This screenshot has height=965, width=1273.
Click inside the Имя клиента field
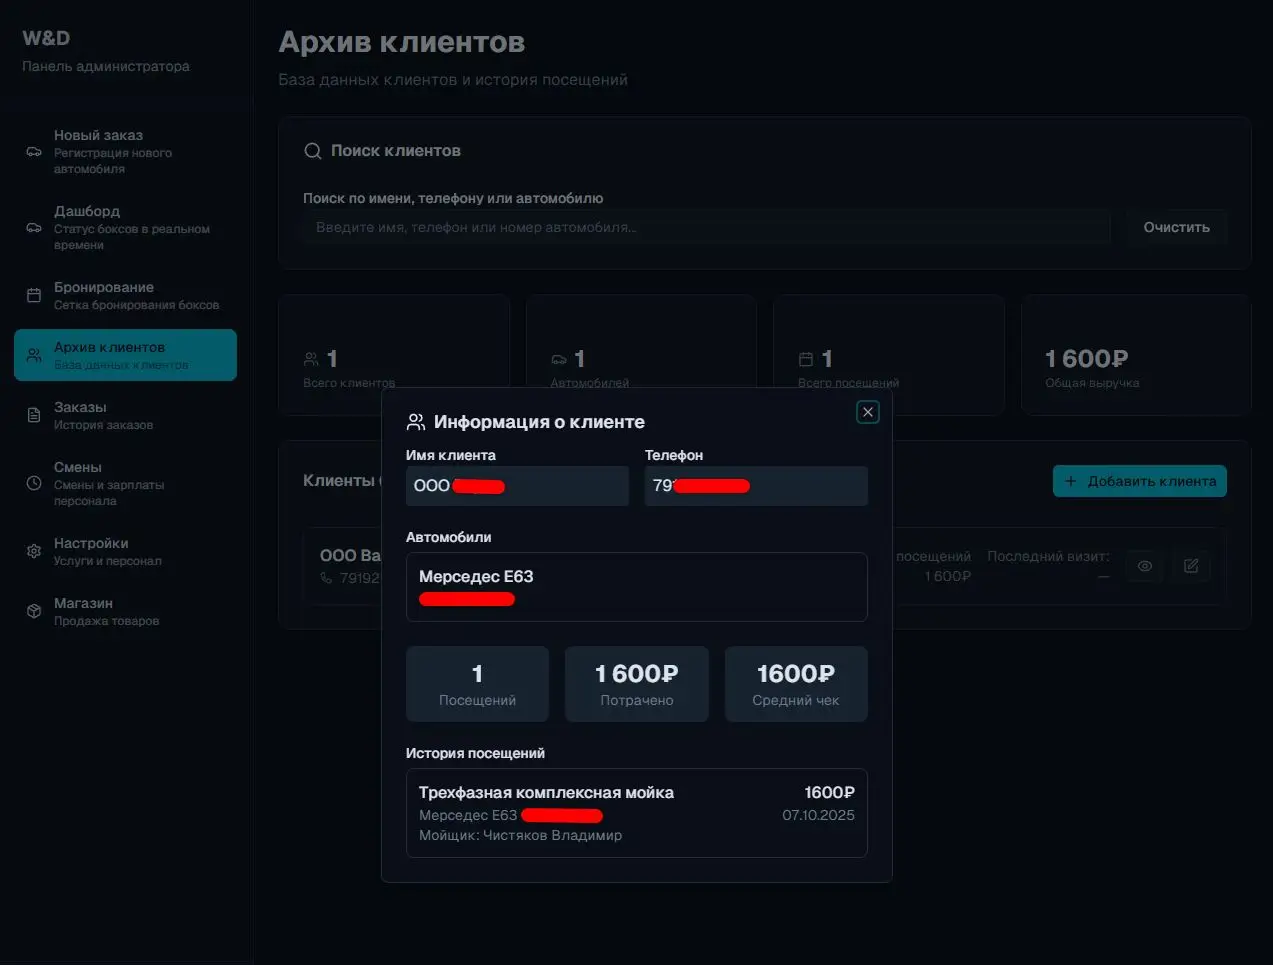(x=517, y=486)
